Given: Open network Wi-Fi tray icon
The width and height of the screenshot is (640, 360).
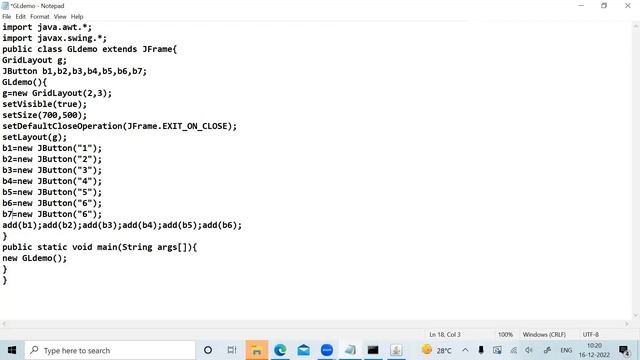Looking at the screenshot, I should (513, 350).
